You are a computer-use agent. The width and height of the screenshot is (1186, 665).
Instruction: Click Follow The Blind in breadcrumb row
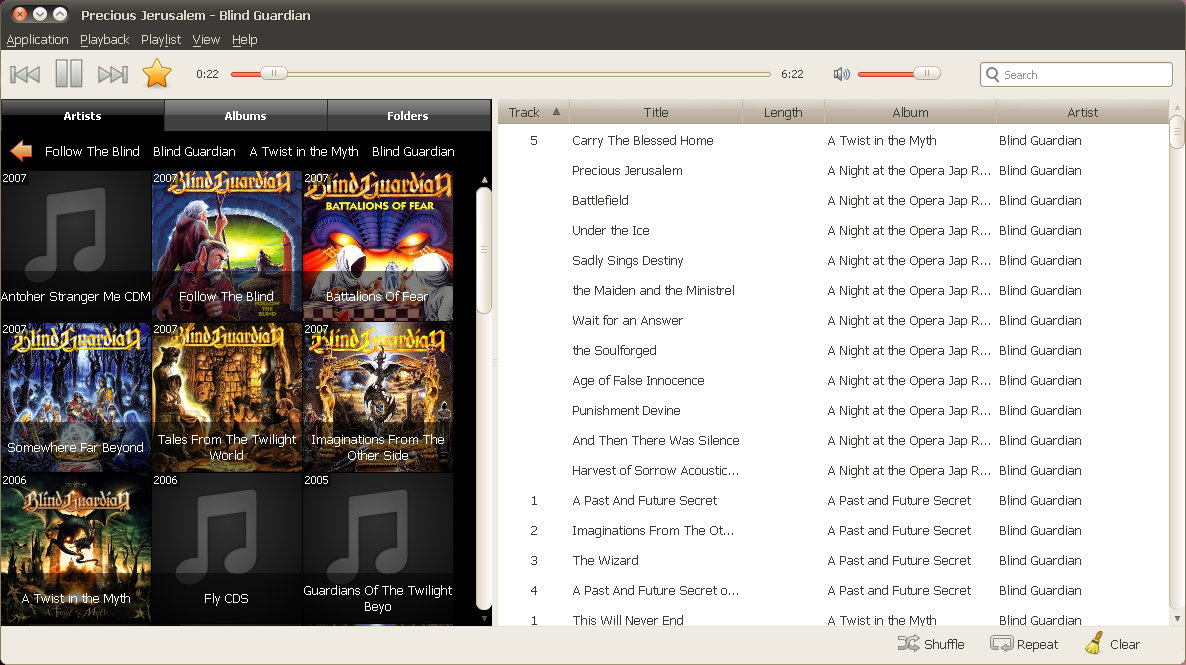(x=92, y=151)
